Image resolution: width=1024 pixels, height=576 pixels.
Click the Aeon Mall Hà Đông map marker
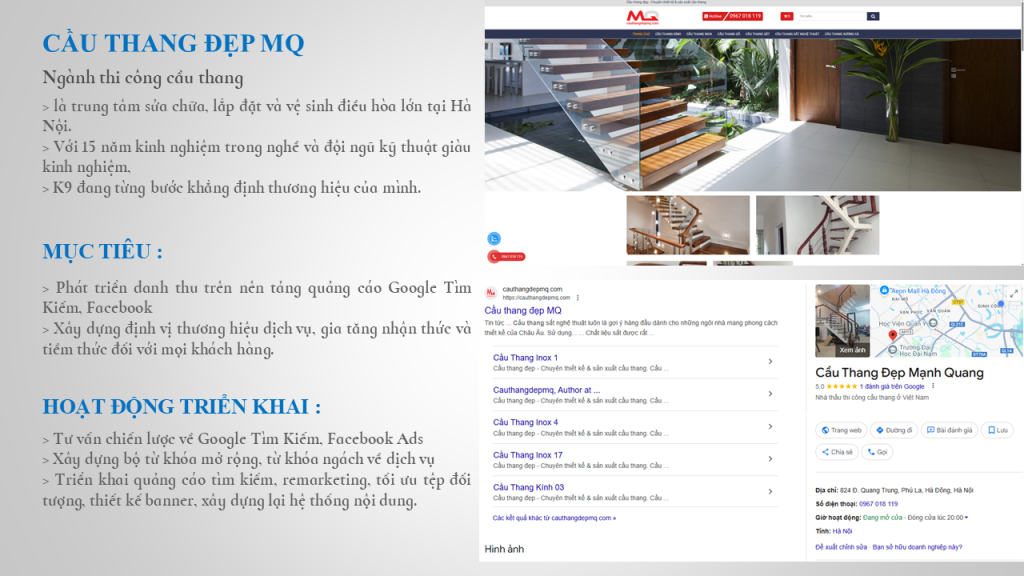(884, 290)
